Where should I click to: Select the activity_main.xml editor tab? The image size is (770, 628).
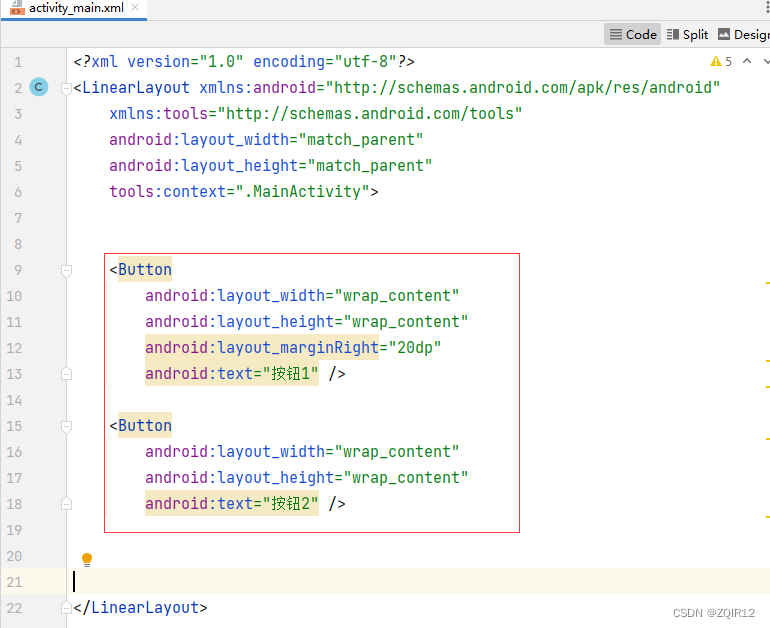coord(74,9)
